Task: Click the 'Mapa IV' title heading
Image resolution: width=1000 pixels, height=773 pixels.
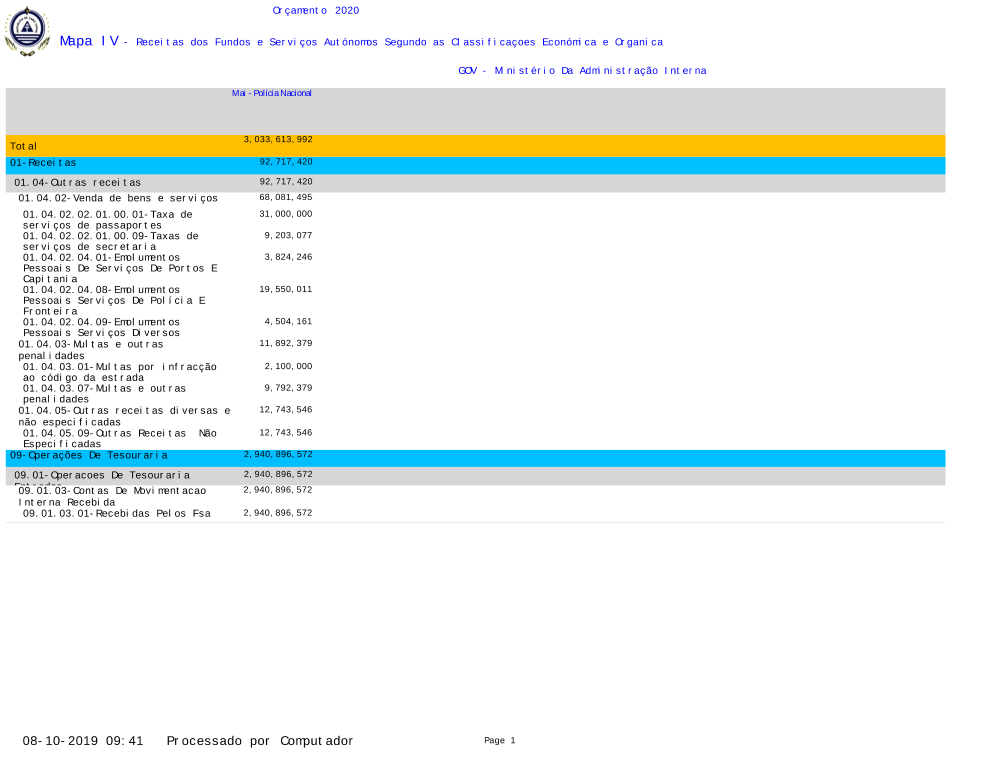Action: point(89,41)
